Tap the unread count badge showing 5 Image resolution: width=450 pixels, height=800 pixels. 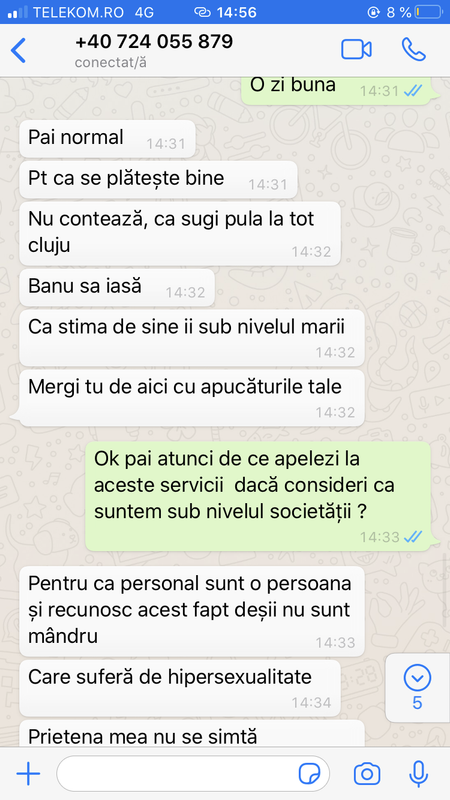(417, 703)
